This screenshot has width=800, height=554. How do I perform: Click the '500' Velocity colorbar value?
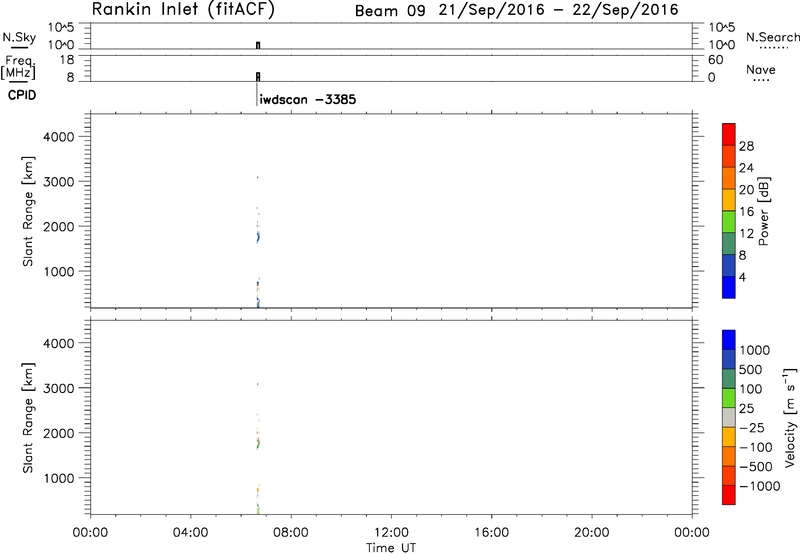pyautogui.click(x=750, y=370)
